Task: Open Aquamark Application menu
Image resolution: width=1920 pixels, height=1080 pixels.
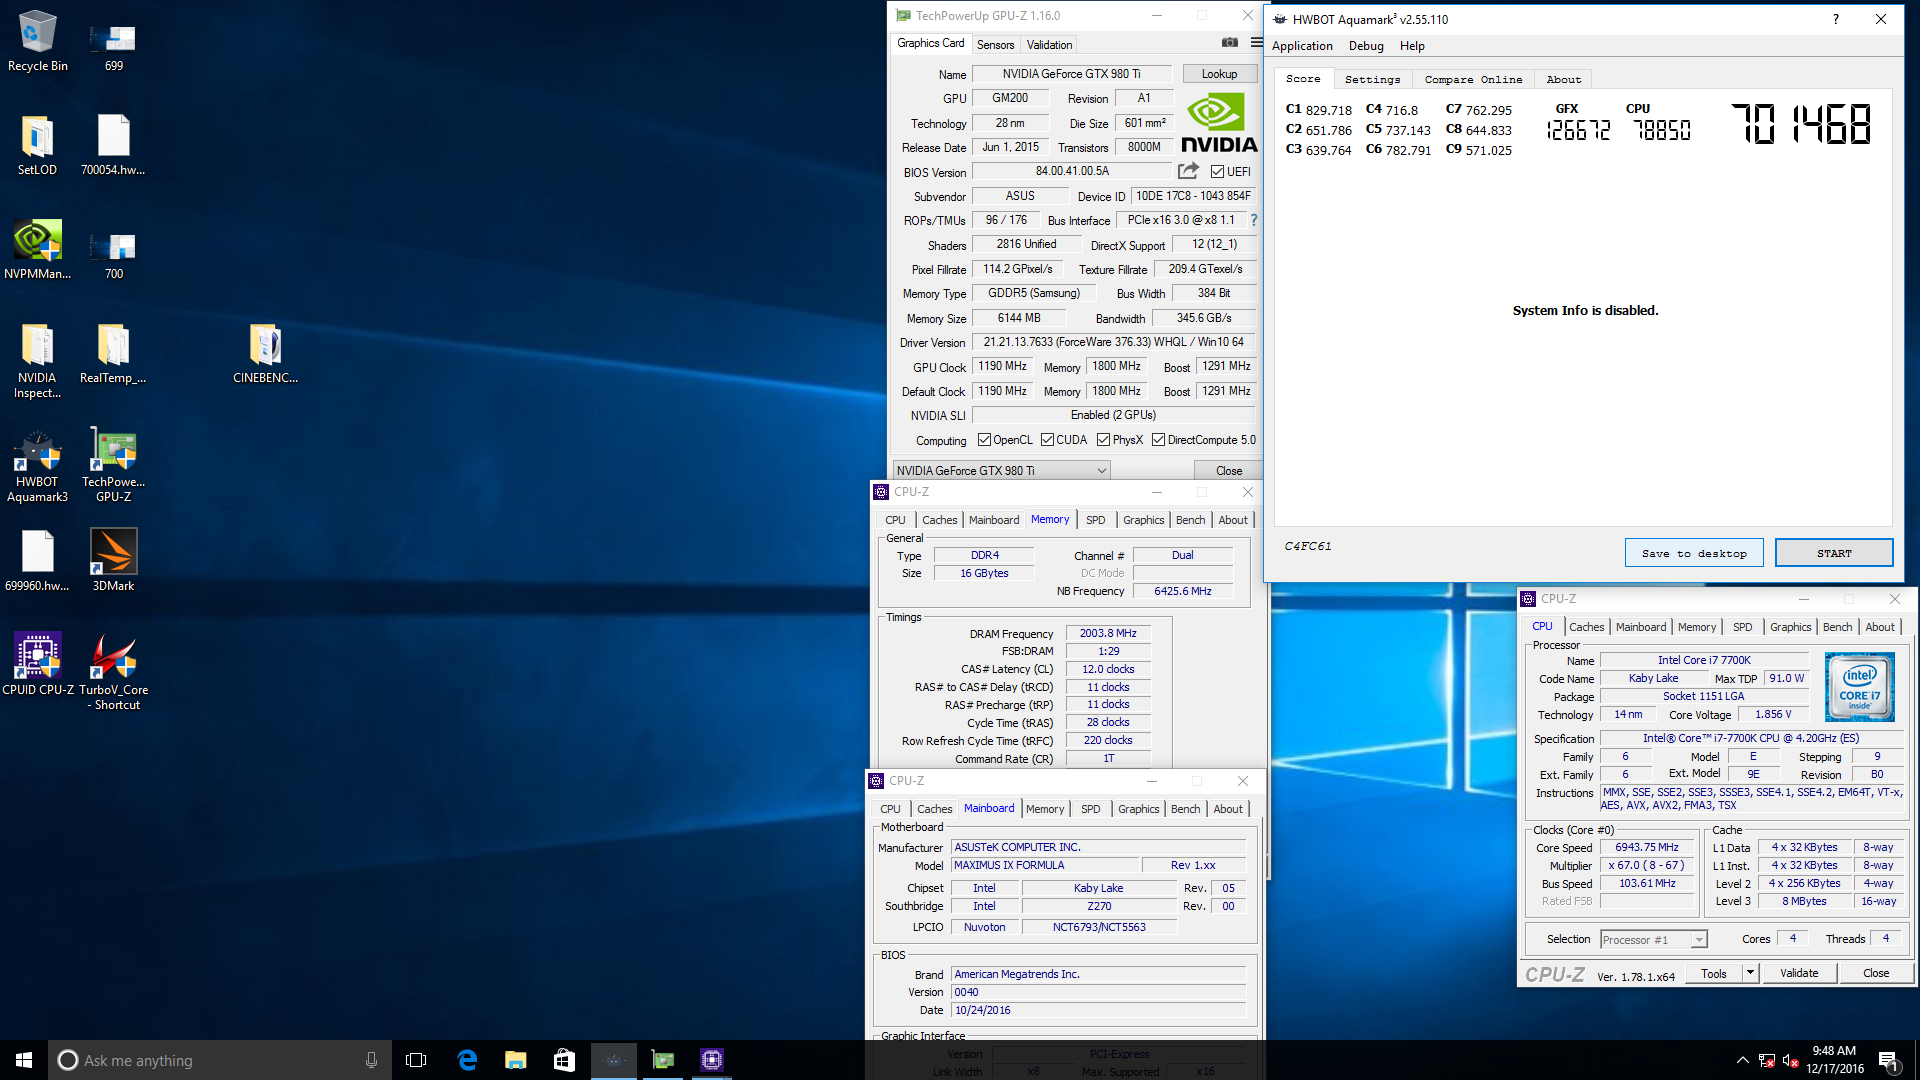Action: (1302, 46)
